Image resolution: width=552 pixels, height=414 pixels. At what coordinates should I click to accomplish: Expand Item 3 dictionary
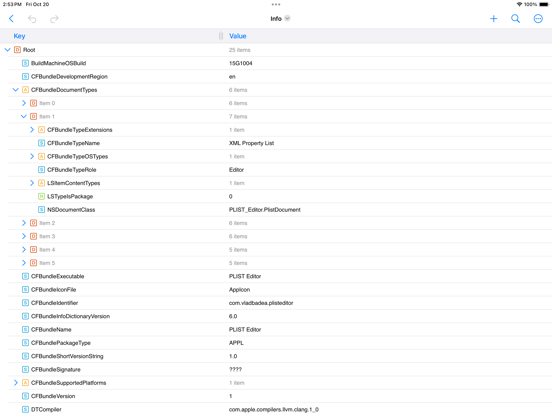point(24,236)
